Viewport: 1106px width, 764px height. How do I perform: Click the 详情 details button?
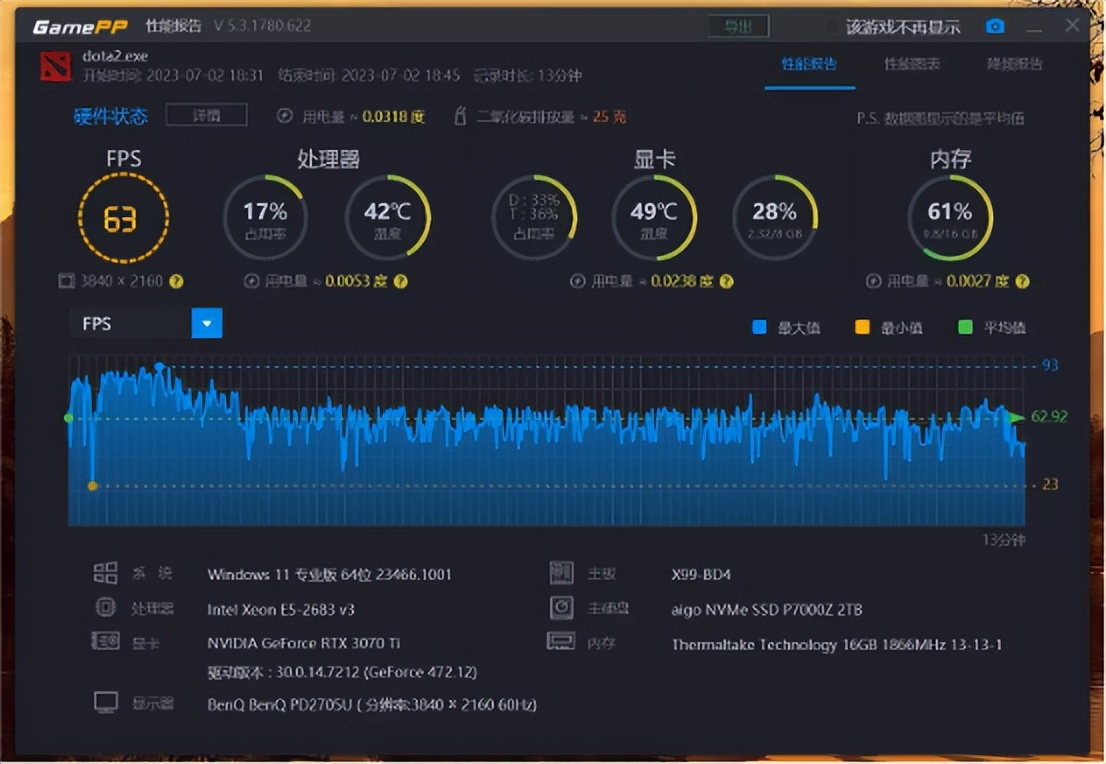tap(206, 116)
